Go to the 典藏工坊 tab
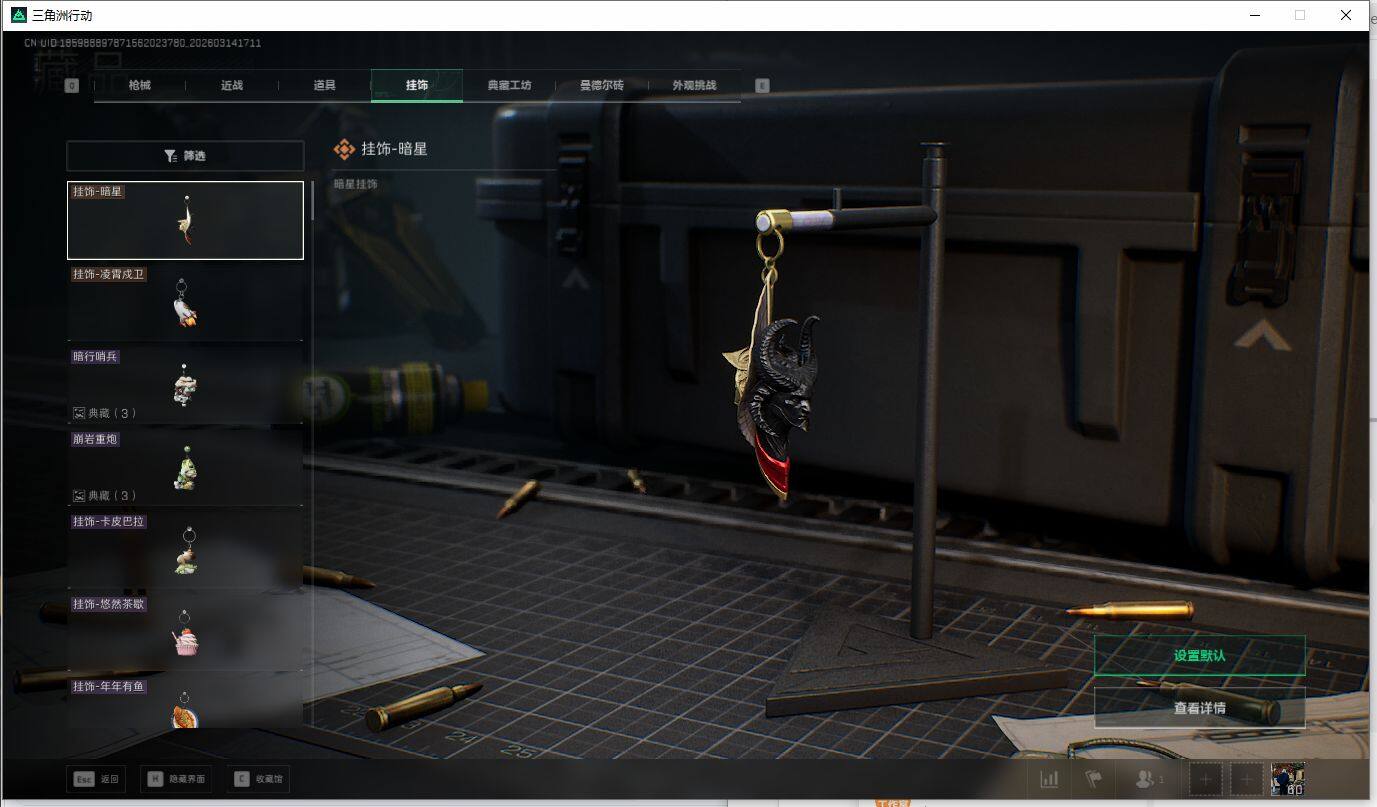1377x807 pixels. pyautogui.click(x=509, y=85)
